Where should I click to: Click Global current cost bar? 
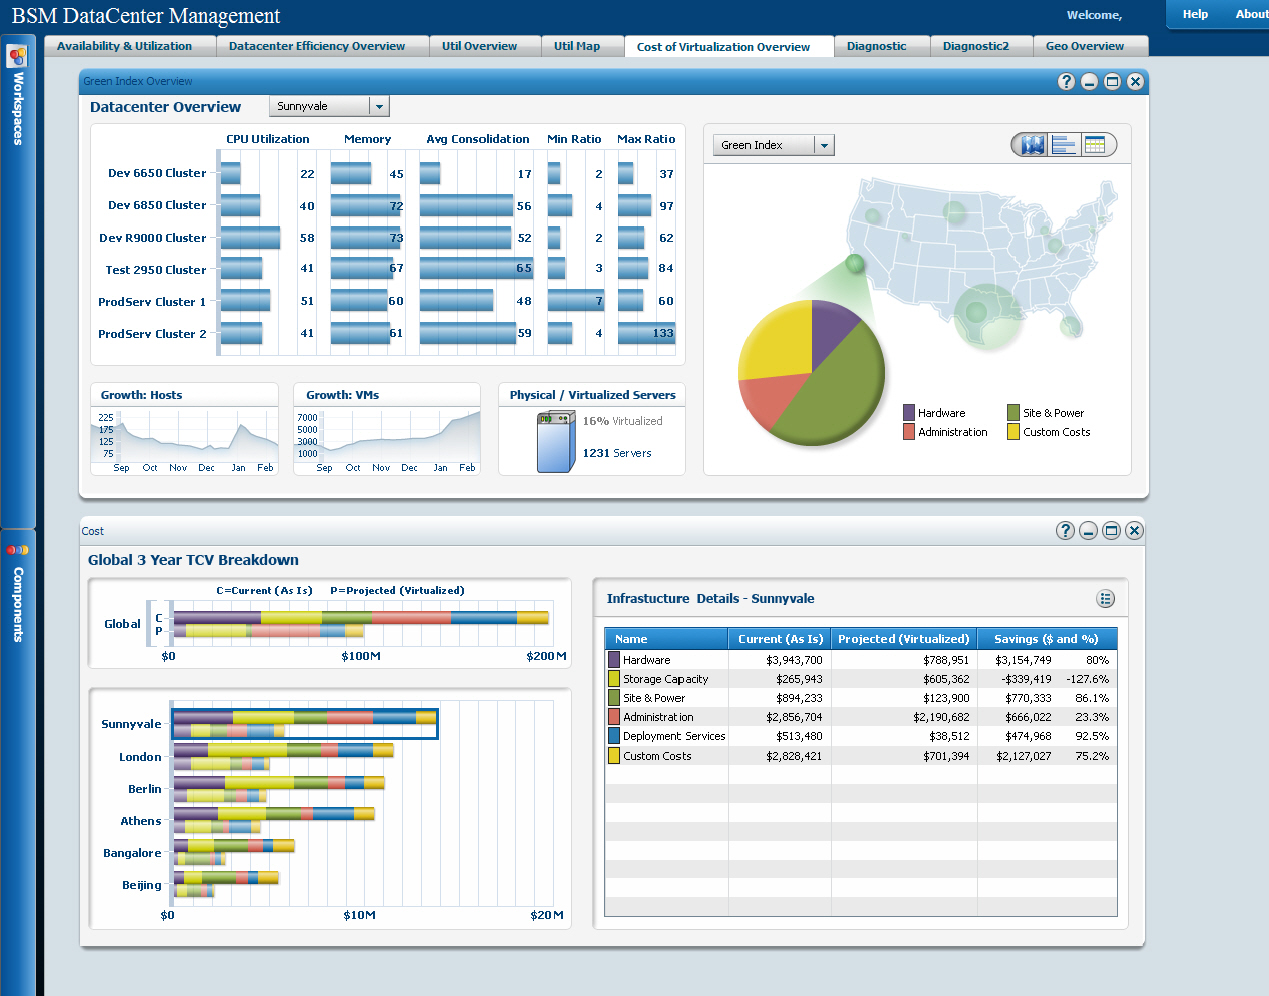click(x=360, y=618)
